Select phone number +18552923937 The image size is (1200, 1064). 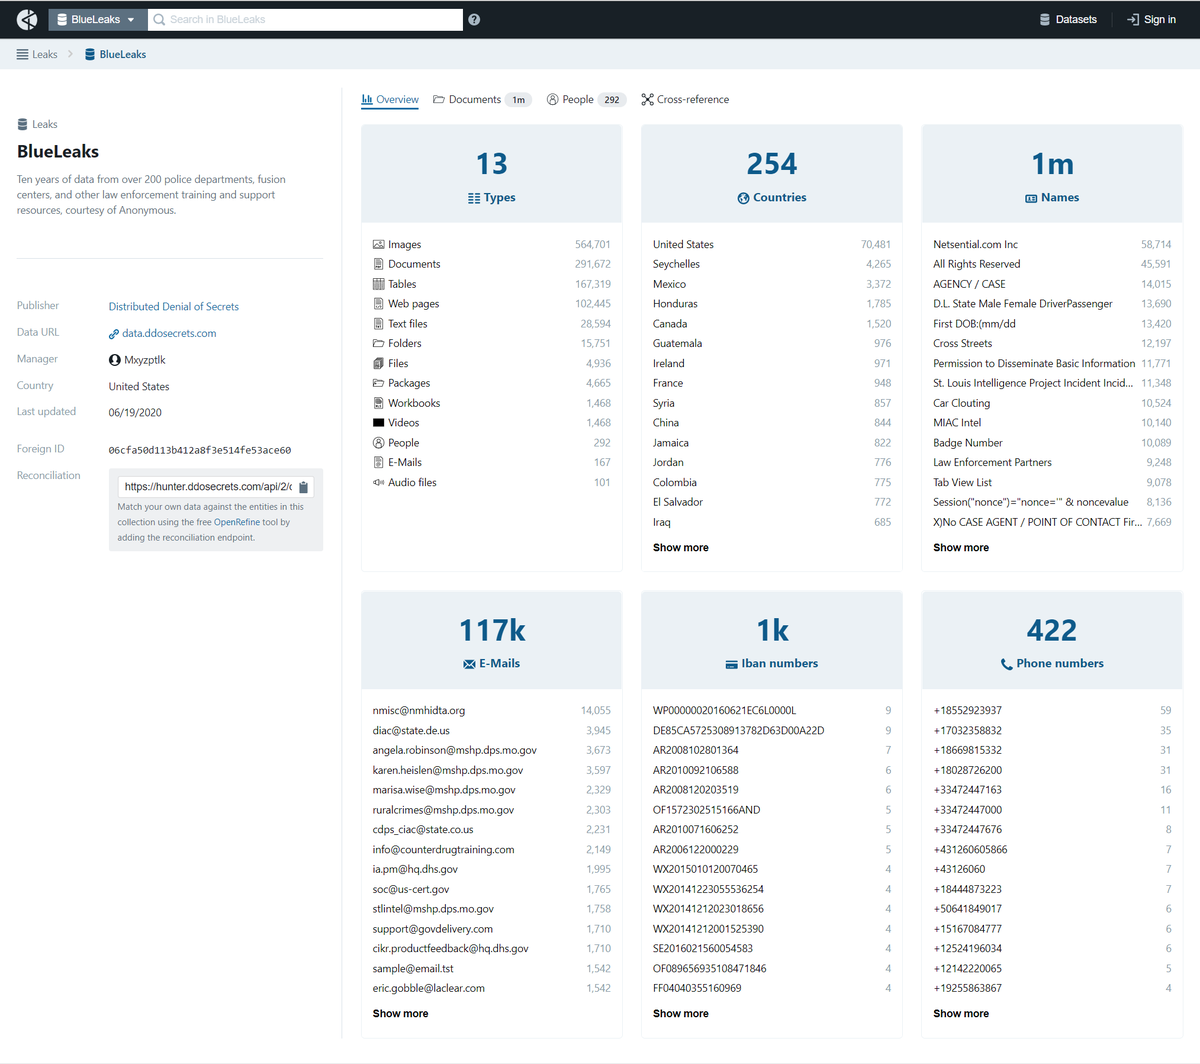pos(1052,710)
